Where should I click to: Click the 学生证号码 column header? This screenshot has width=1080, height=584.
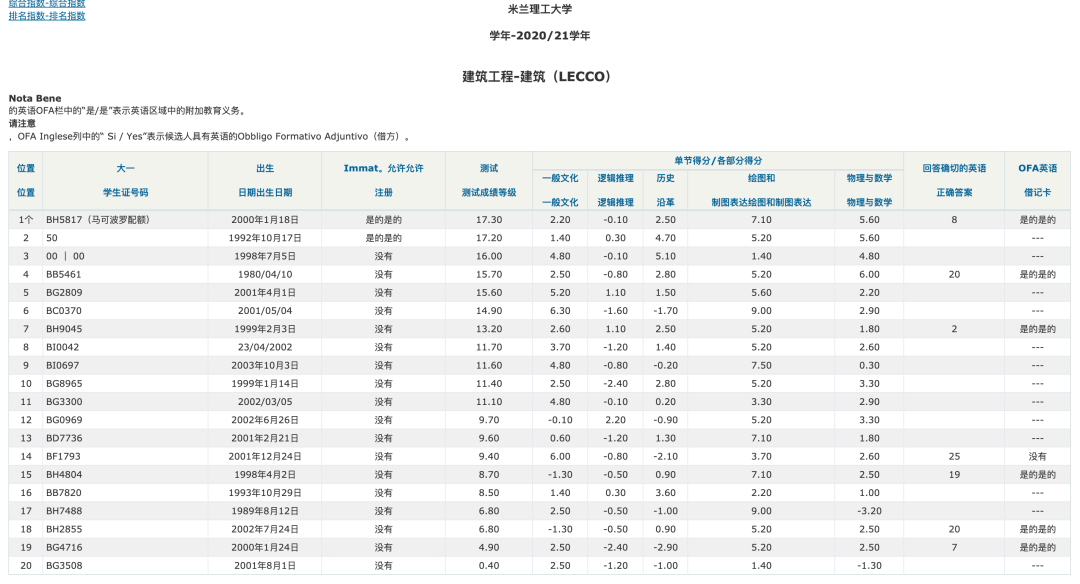click(x=125, y=193)
